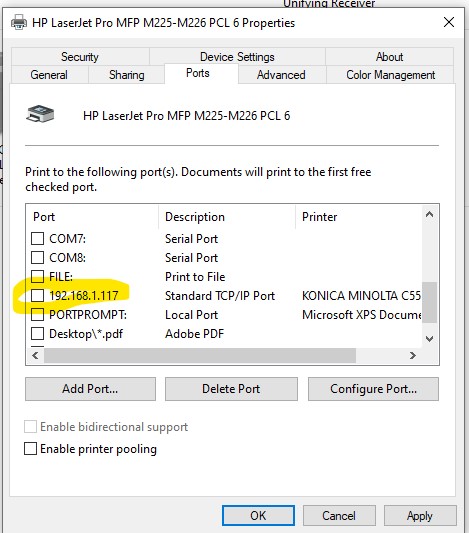Tick the COM7: port checkbox

(x=37, y=238)
